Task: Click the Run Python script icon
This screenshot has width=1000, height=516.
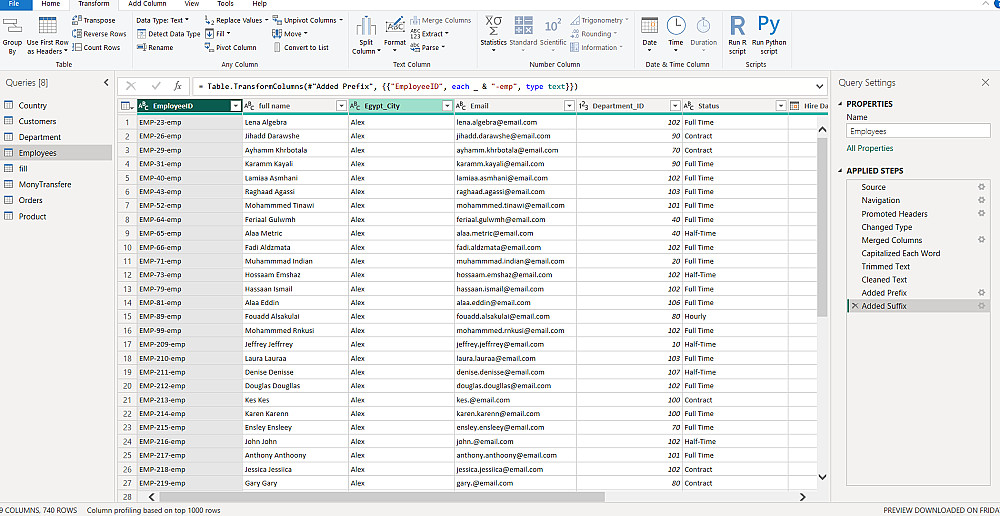Action: (769, 27)
